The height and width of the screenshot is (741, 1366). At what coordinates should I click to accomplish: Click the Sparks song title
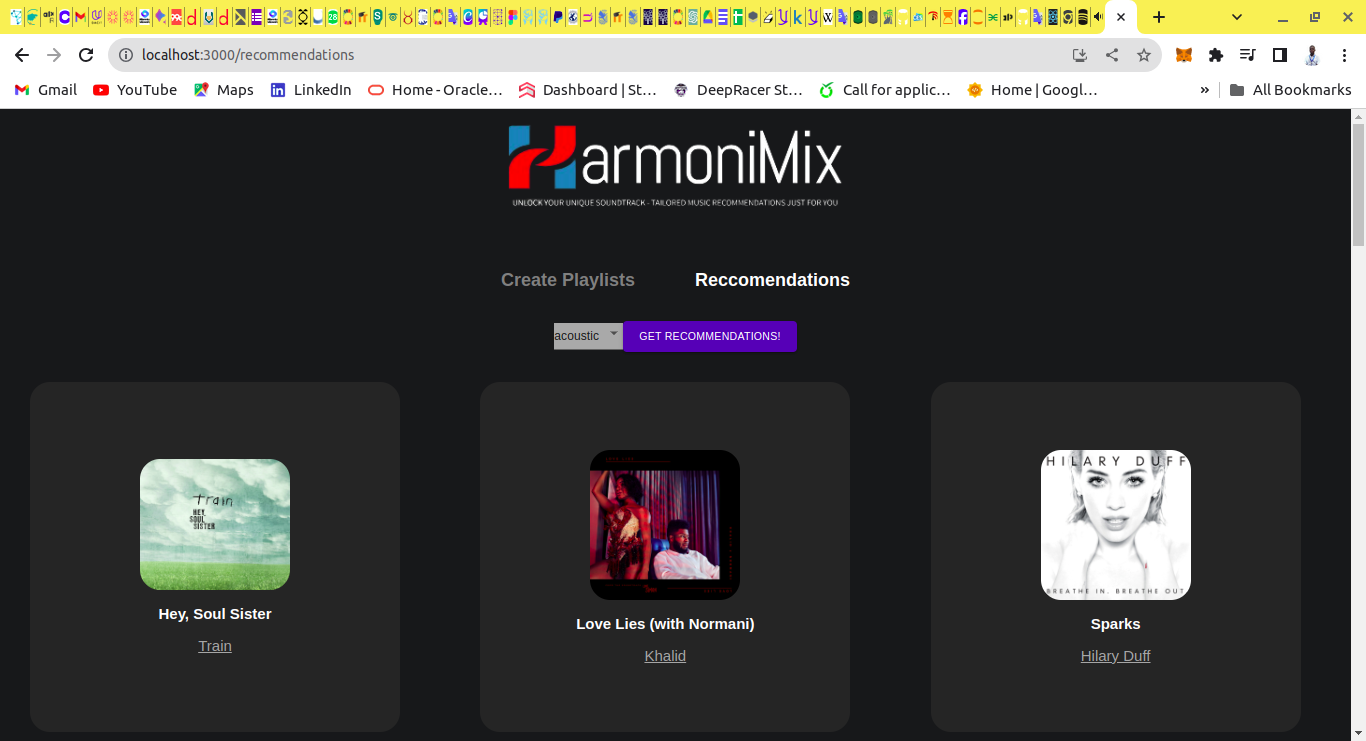[x=1116, y=624]
